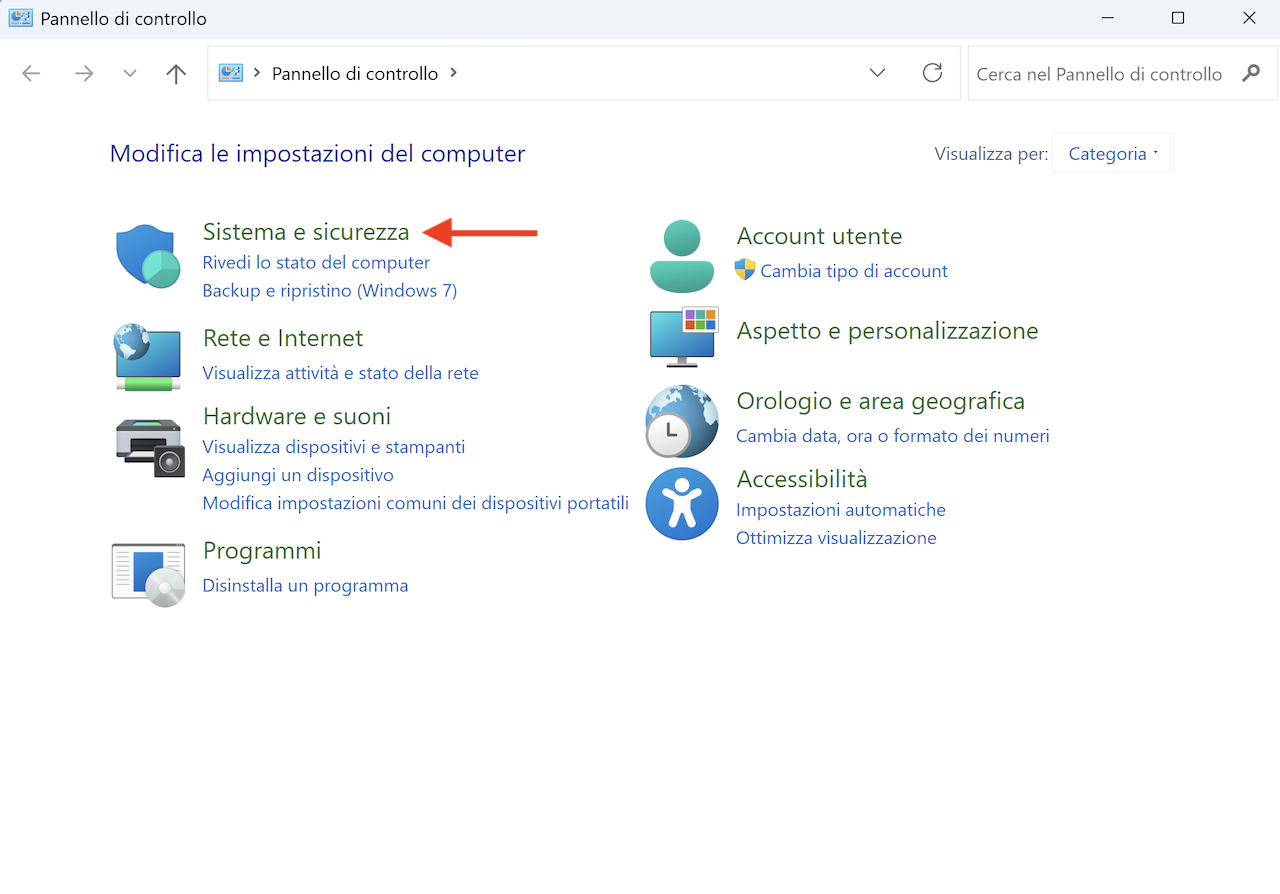Image resolution: width=1280 pixels, height=894 pixels.
Task: Select the Pannello di controllo breadcrumb
Action: pos(355,73)
